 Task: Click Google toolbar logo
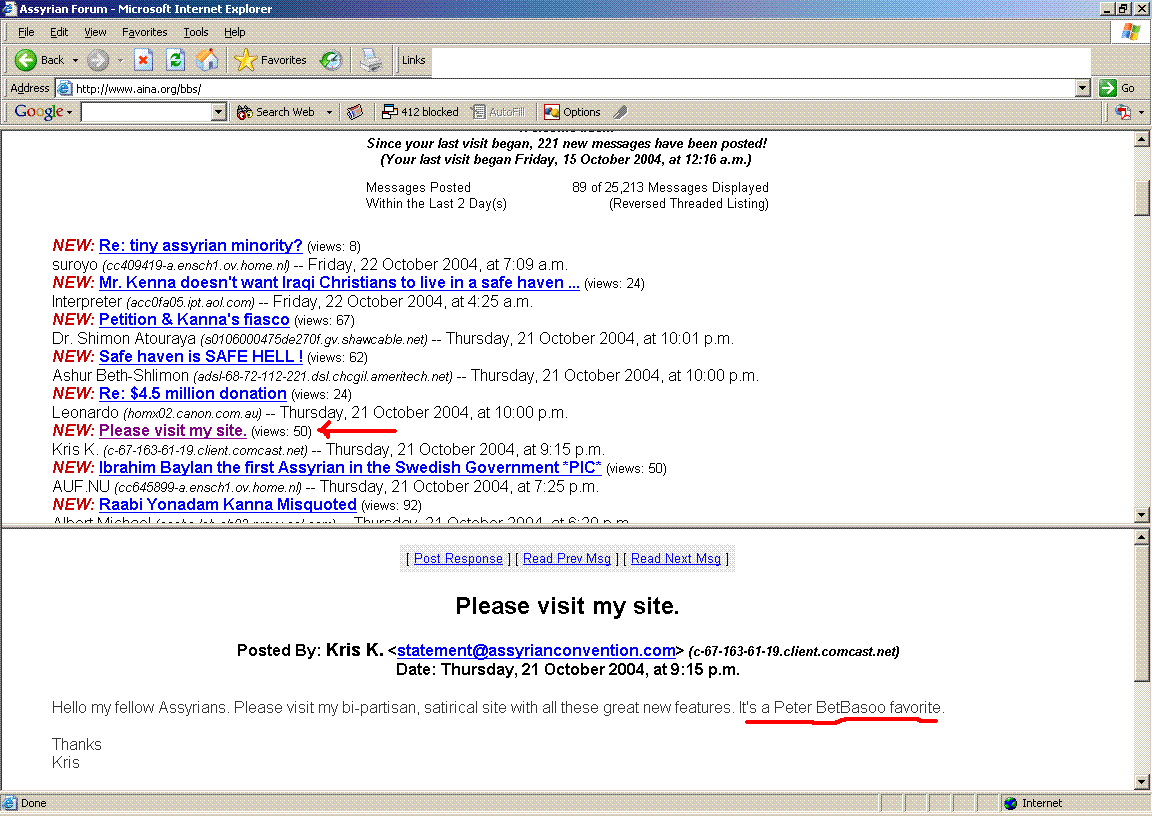click(39, 112)
